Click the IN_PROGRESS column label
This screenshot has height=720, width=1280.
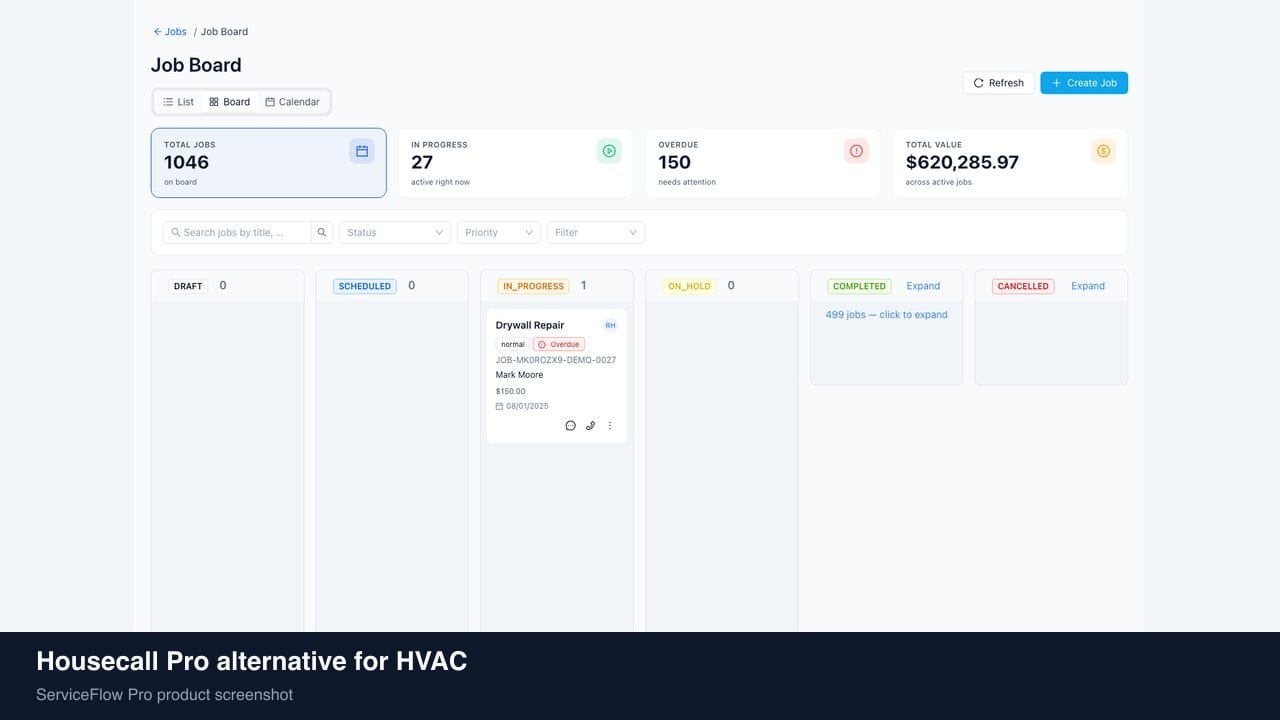(533, 286)
